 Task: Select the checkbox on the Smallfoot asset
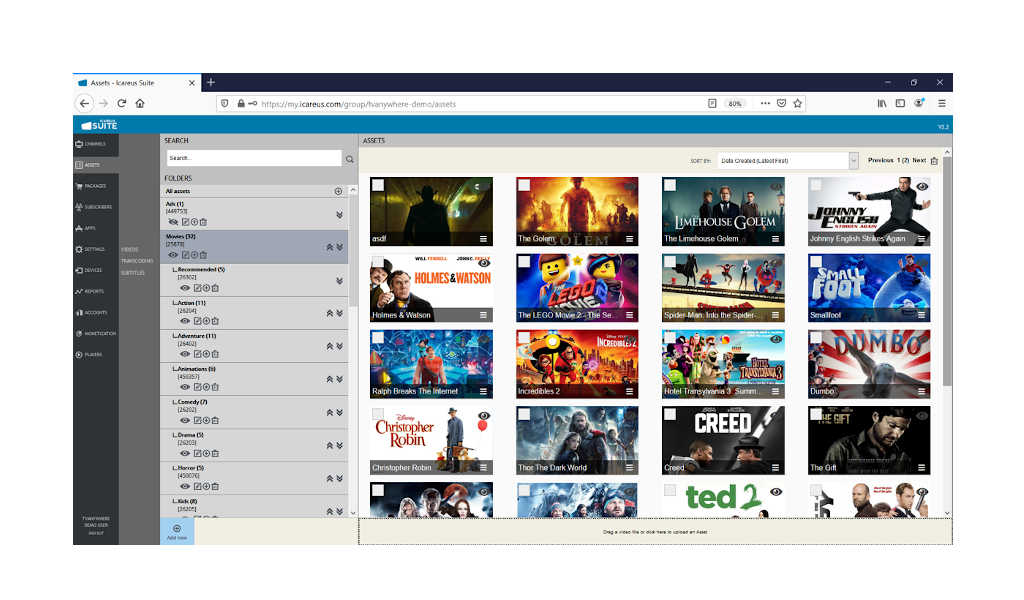[816, 262]
